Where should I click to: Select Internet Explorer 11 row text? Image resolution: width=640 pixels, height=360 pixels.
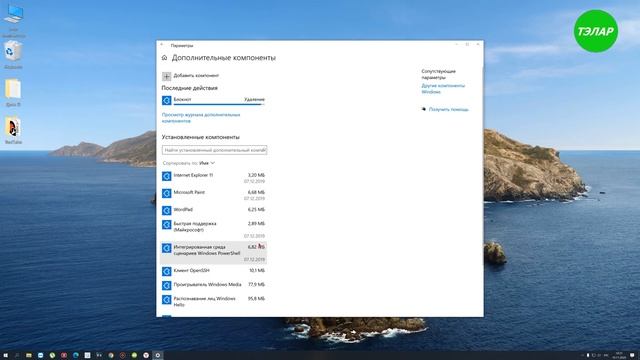pos(193,175)
